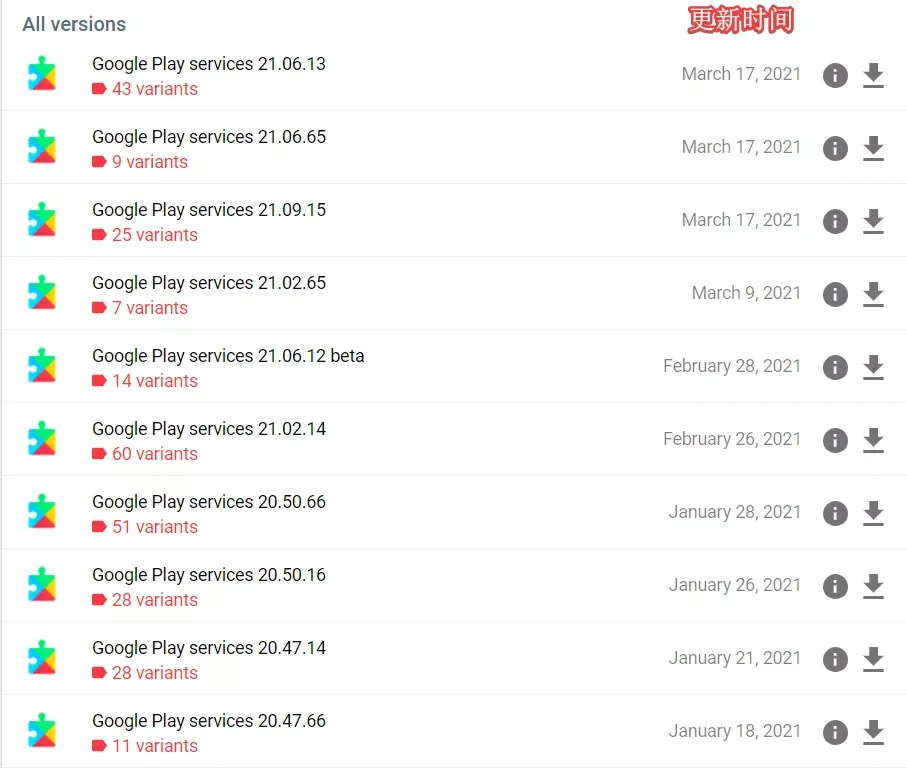The height and width of the screenshot is (768, 906).
Task: Open Google Play services 21.09.15 title
Action: tap(209, 210)
